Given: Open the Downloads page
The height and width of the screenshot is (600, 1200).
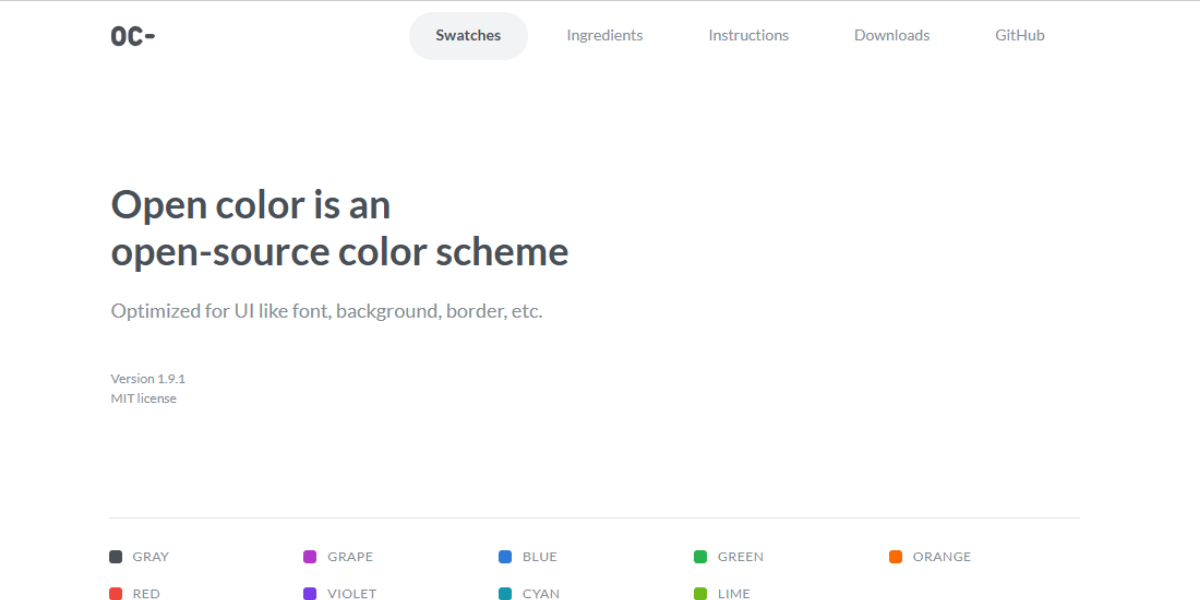Looking at the screenshot, I should (x=891, y=36).
